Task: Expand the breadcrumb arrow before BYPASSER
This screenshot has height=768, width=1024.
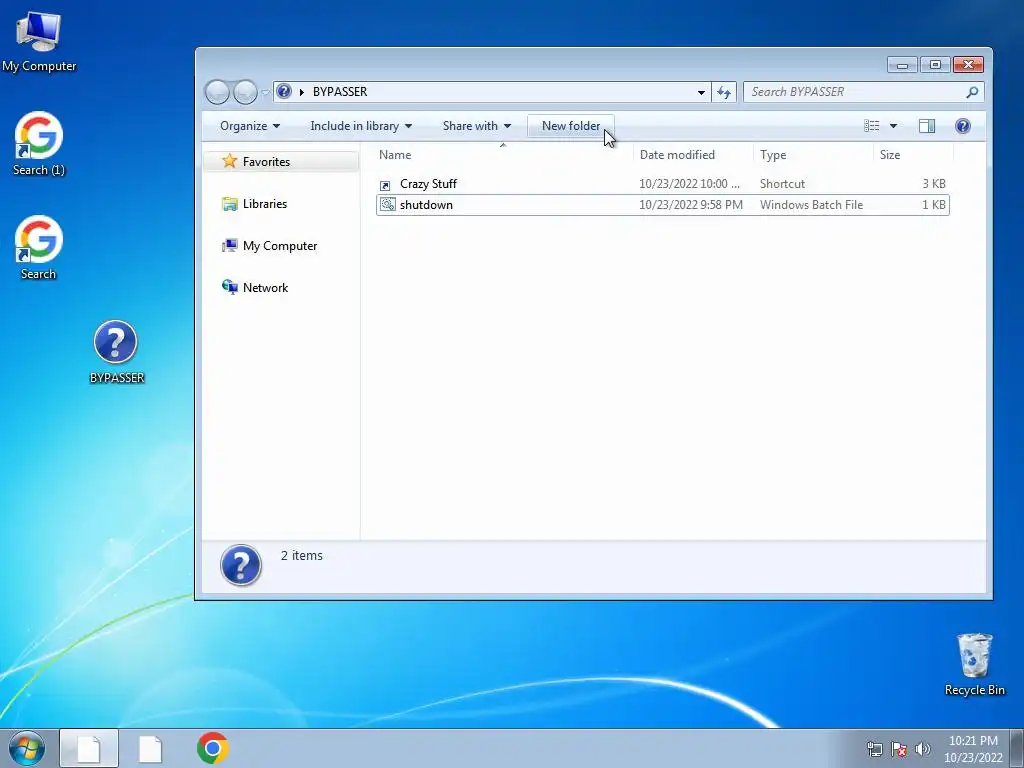Action: [302, 92]
